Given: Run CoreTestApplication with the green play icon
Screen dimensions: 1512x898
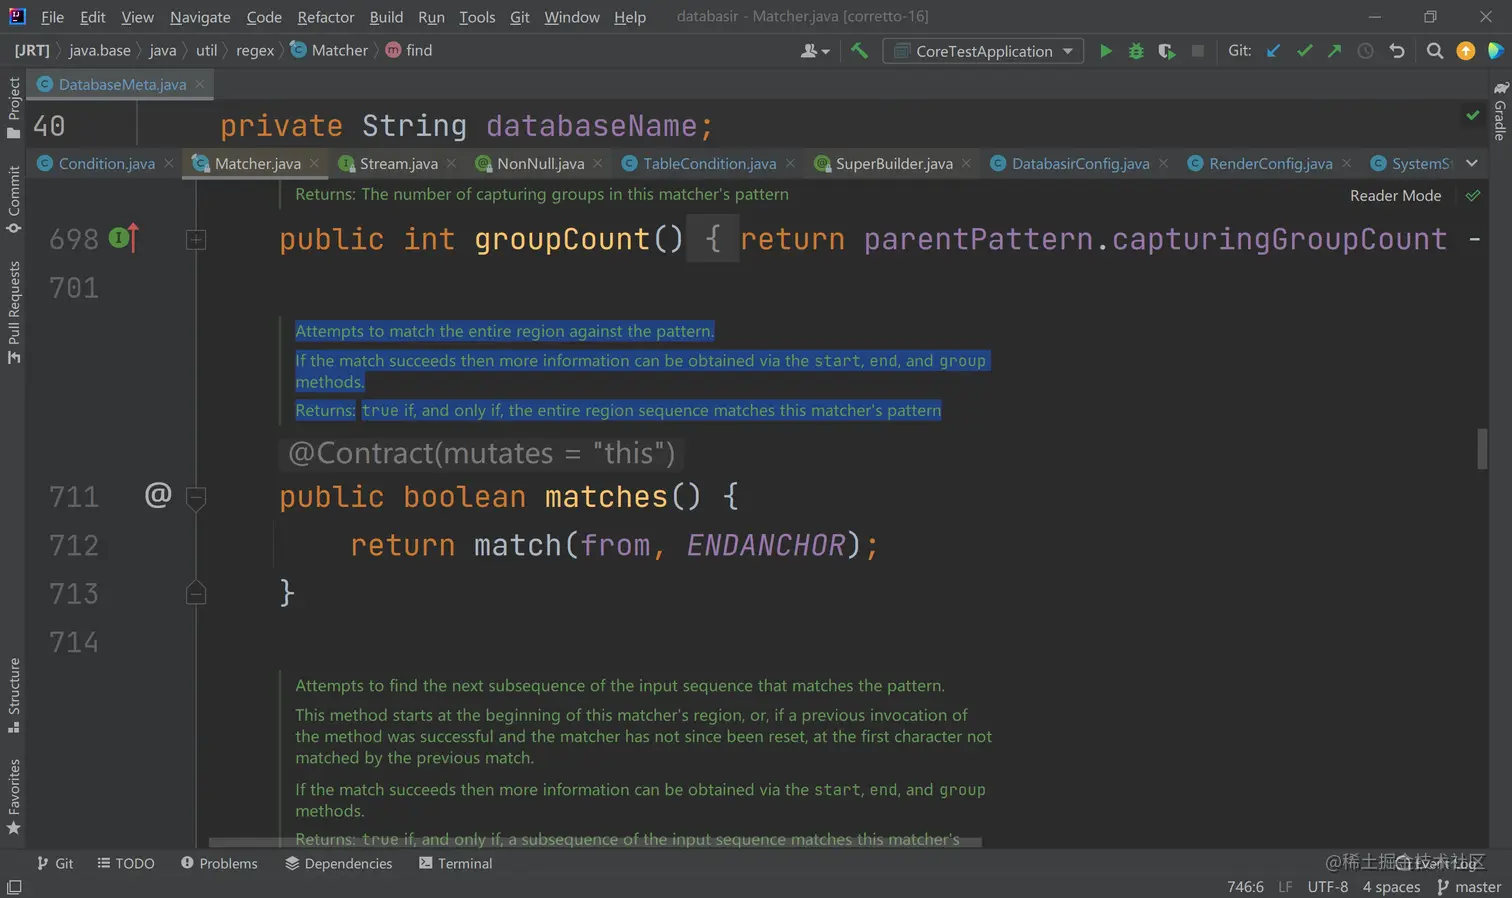Looking at the screenshot, I should pyautogui.click(x=1105, y=51).
